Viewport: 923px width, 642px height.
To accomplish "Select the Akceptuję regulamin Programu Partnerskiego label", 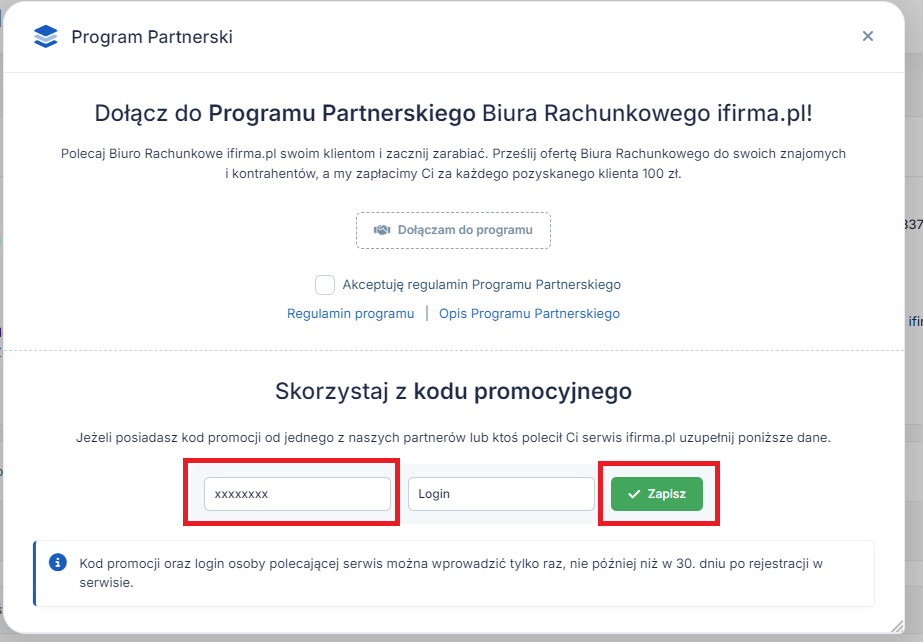I will (x=482, y=285).
